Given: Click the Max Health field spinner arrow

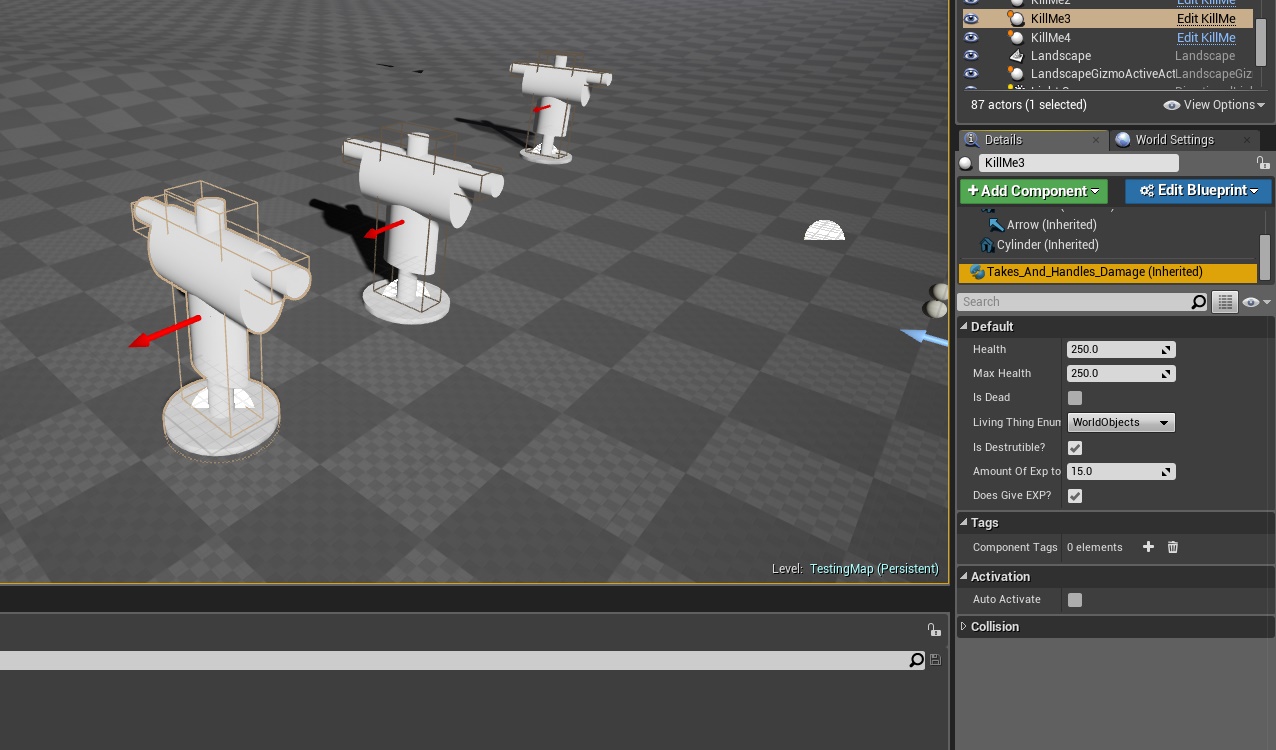Looking at the screenshot, I should pos(1167,374).
